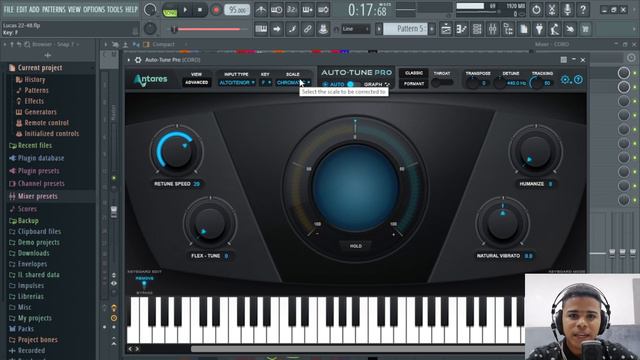The image size is (640, 360).
Task: Click the help question mark icon in toolbar
Action: (x=583, y=9)
